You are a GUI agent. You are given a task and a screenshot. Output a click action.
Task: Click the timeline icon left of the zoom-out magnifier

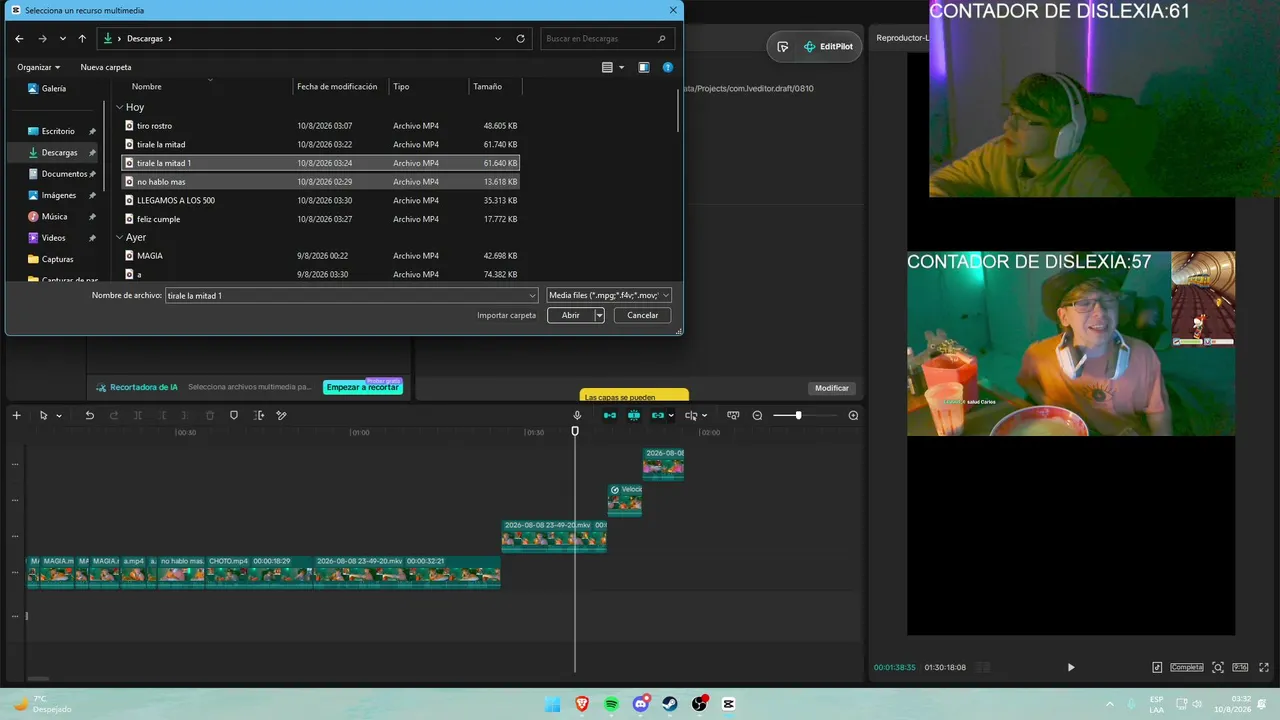click(x=733, y=415)
